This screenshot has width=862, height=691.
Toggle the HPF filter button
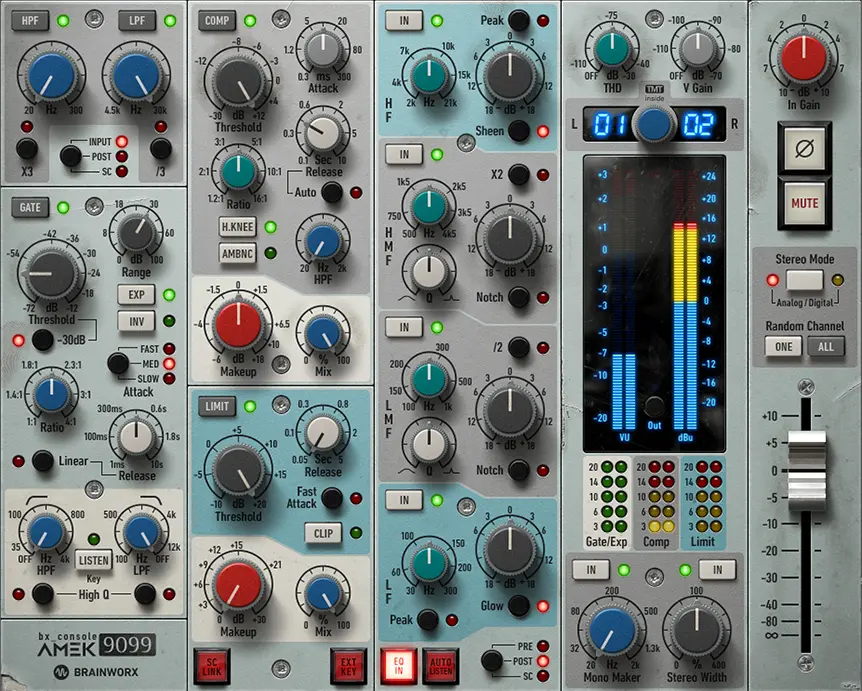click(x=30, y=21)
